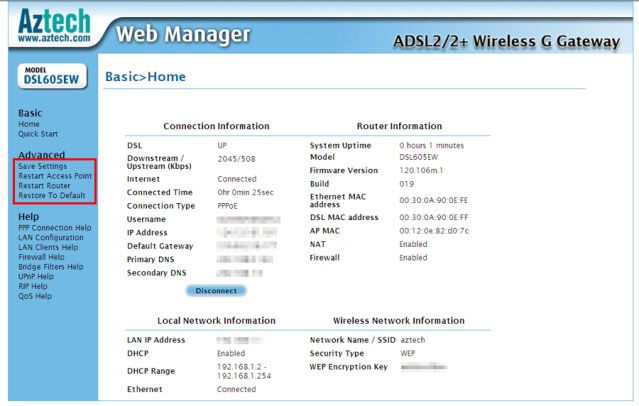Click the WEP Encryption Key label
Viewport: 639px width, 406px height.
348,367
